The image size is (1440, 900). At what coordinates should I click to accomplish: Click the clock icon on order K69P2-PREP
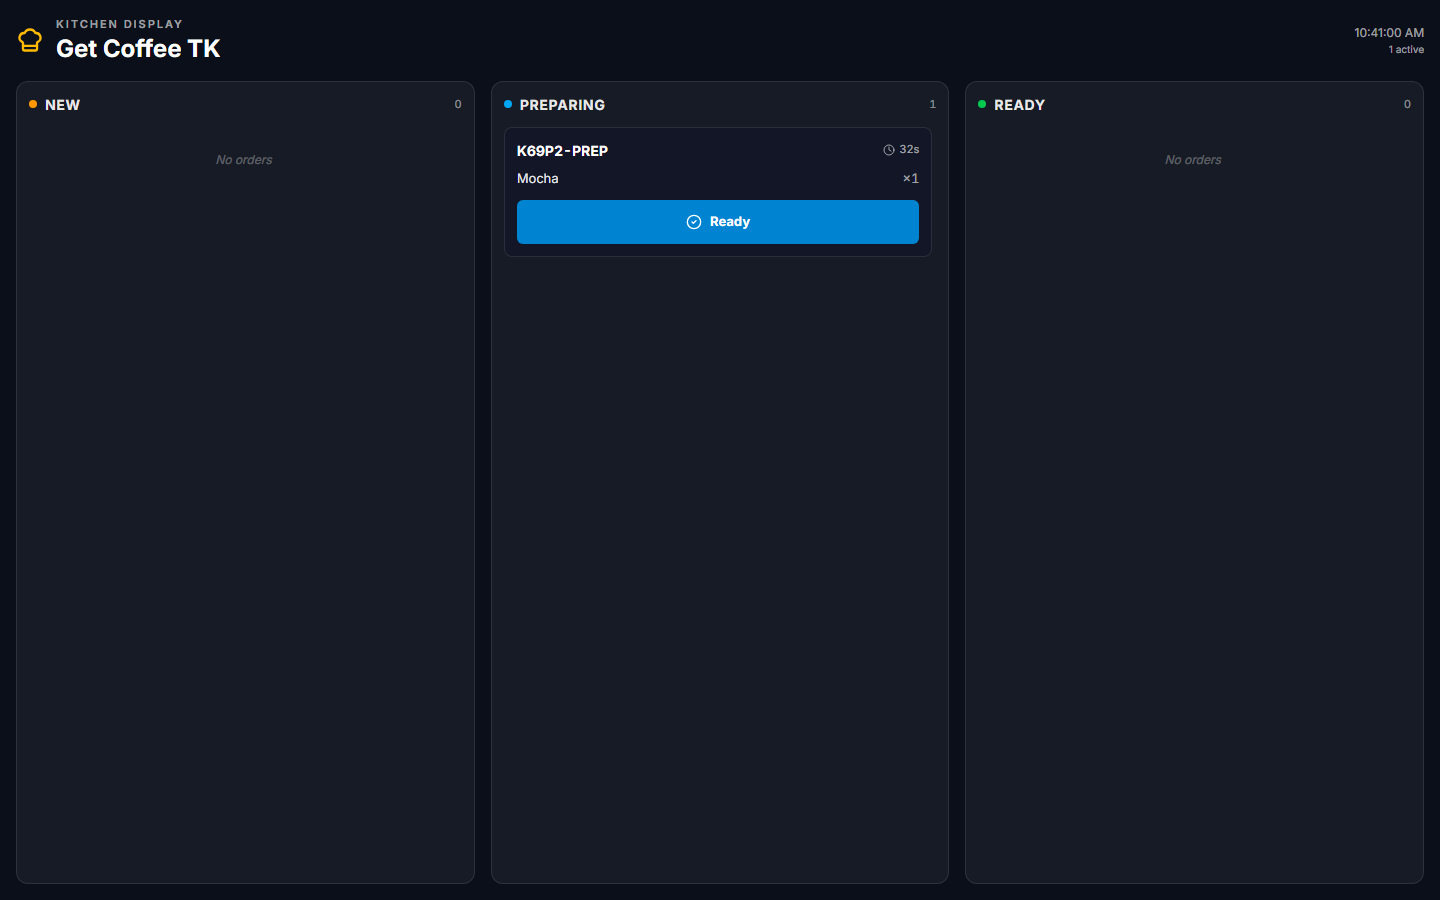888,150
